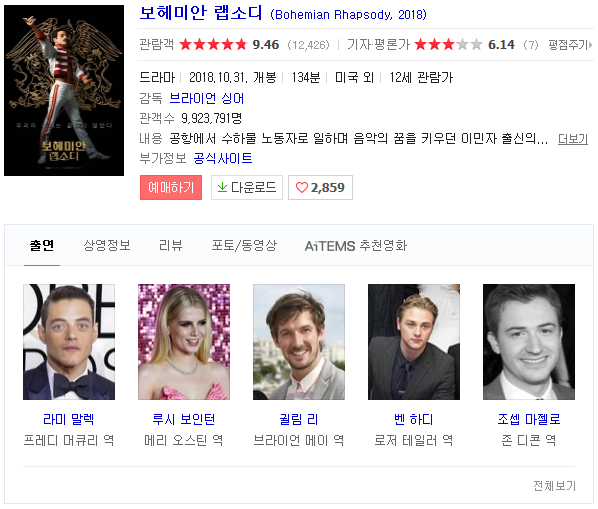Image resolution: width=598 pixels, height=509 pixels.
Task: Expand the synopsis with 더보기
Action: [x=573, y=139]
